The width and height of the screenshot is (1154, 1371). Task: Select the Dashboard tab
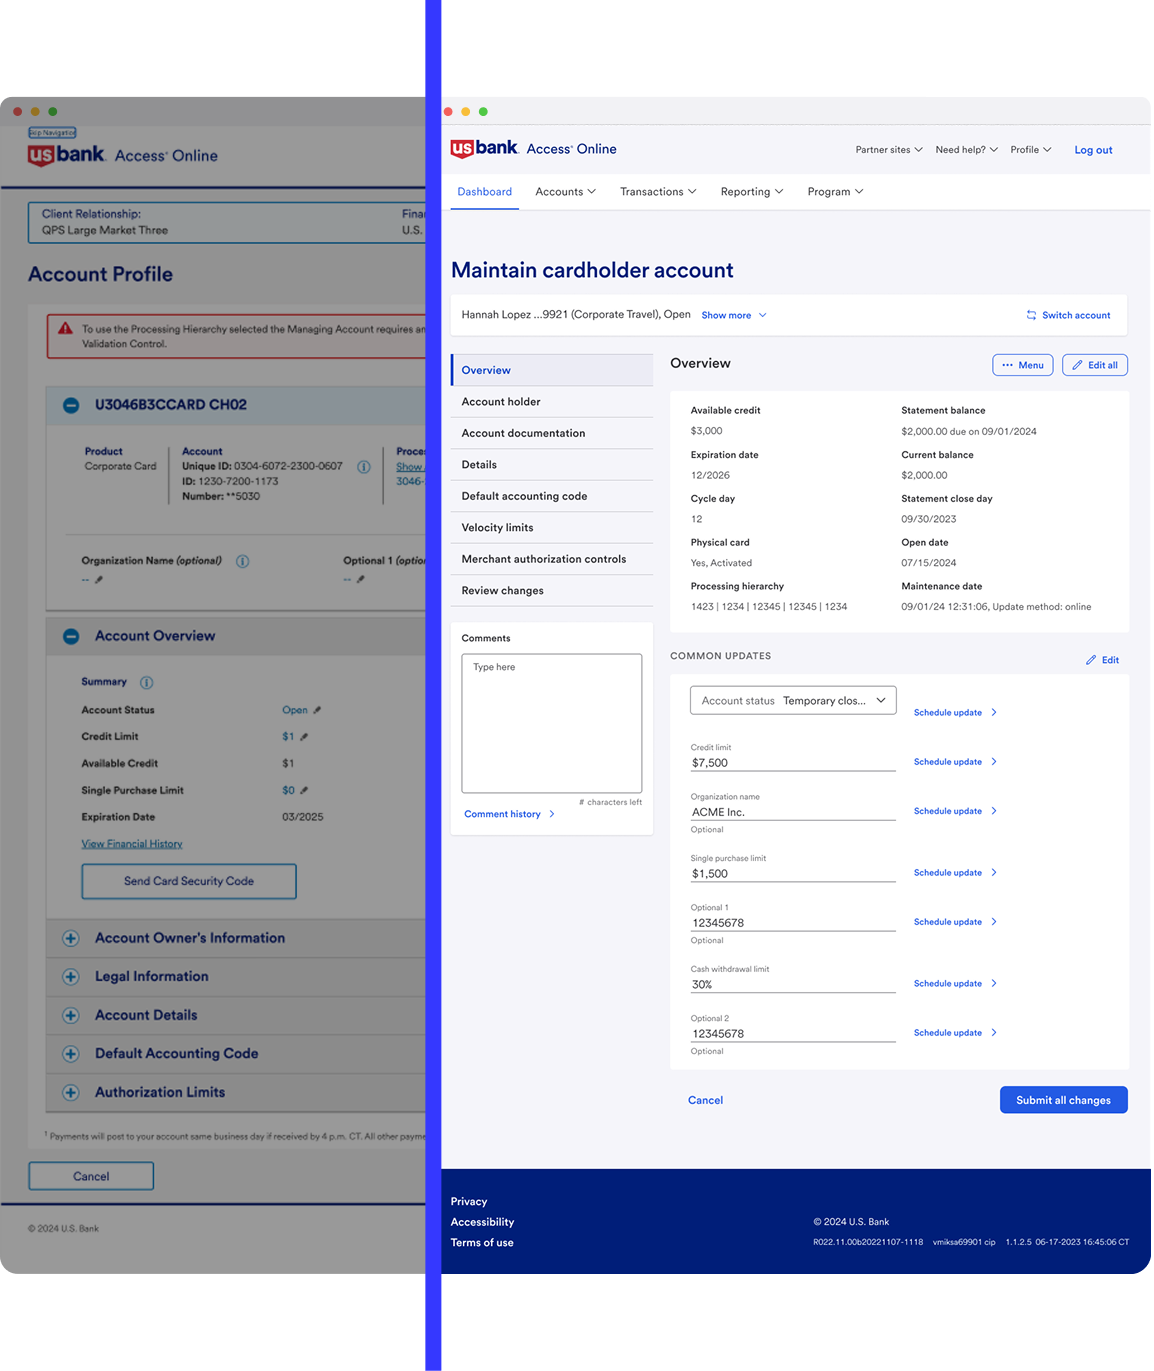[x=485, y=192]
